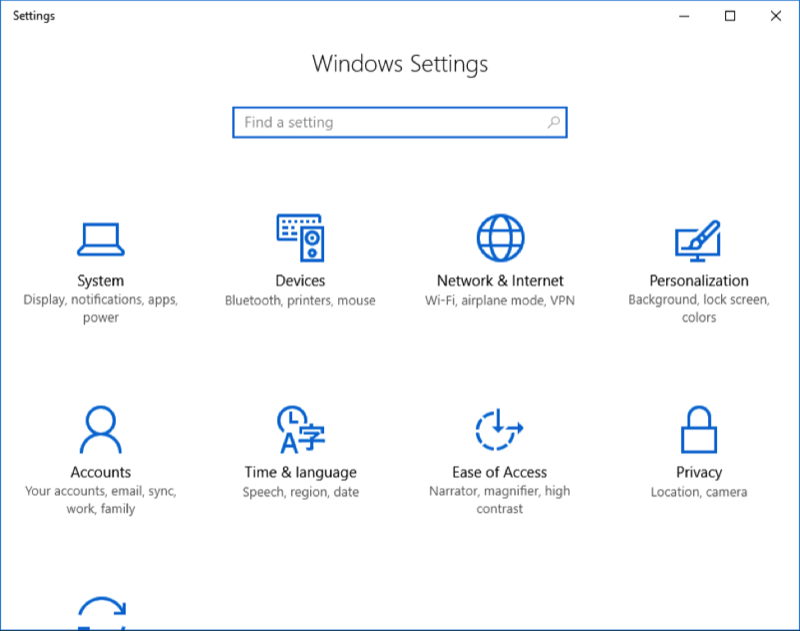The width and height of the screenshot is (800, 631).
Task: Click 'Speech, region, date' description
Action: coord(301,492)
